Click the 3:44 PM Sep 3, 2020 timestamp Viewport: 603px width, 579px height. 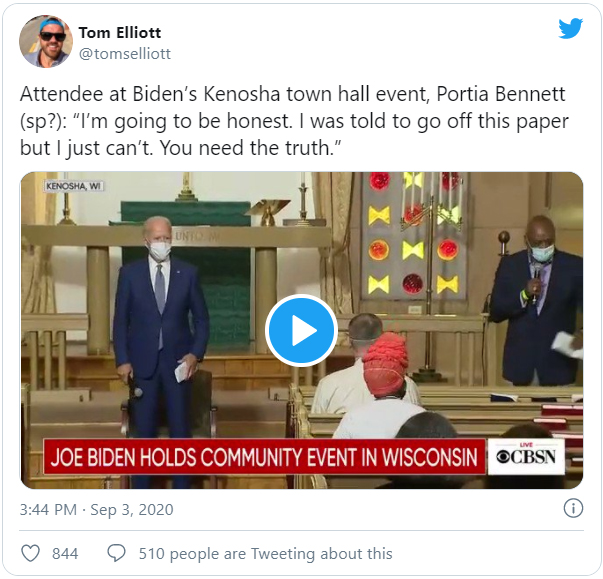tap(97, 510)
